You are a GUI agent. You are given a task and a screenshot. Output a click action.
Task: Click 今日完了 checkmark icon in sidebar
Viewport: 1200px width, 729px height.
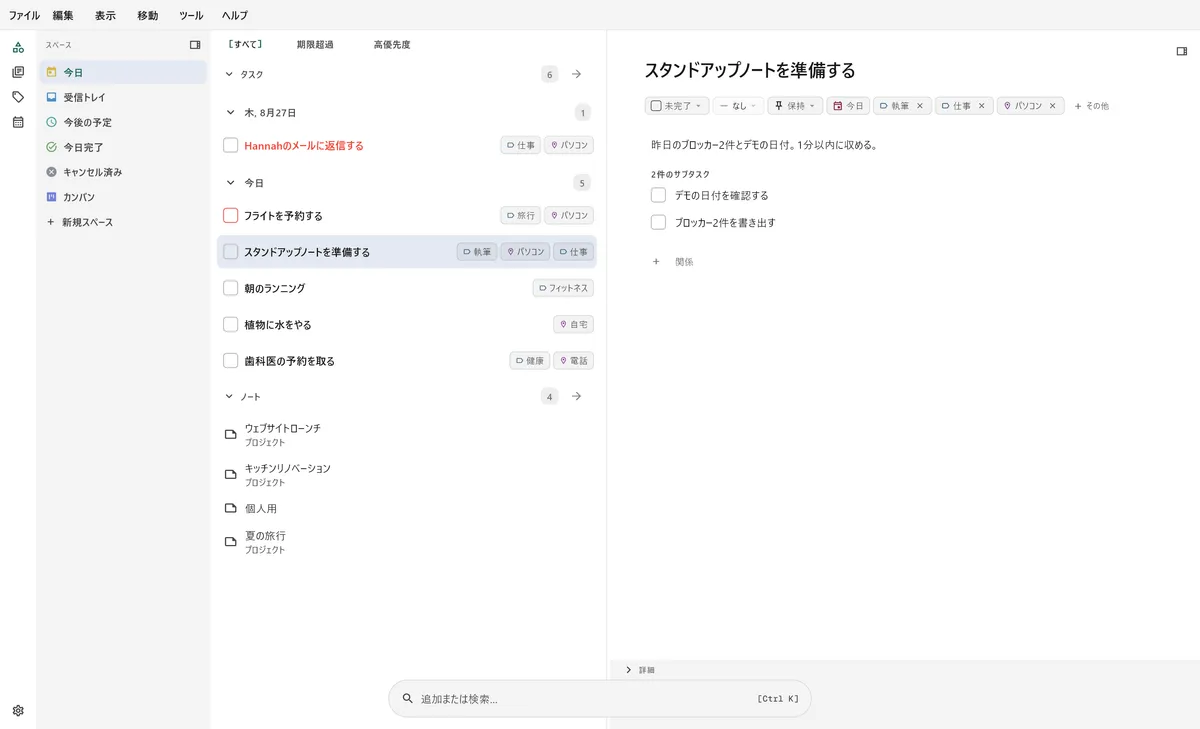coord(52,147)
